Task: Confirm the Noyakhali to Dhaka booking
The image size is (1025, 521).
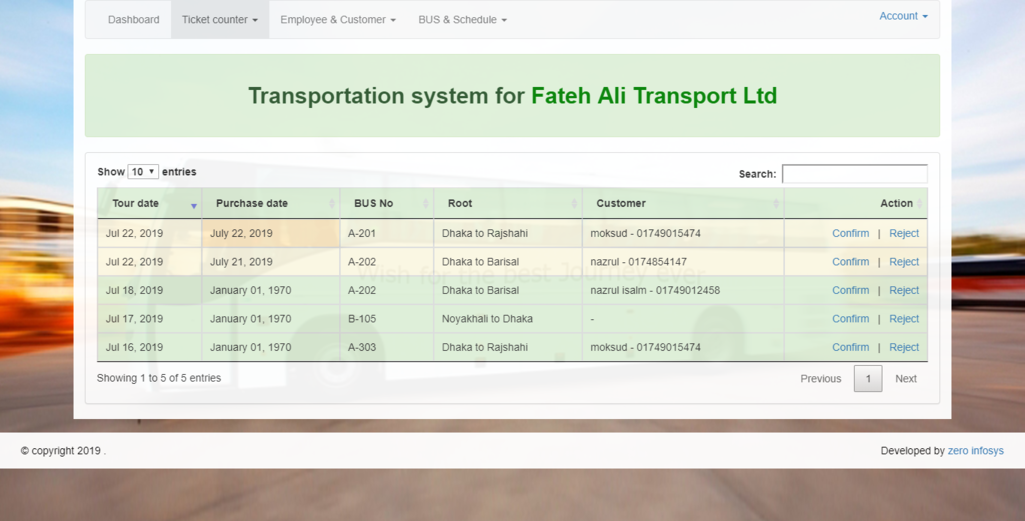Action: 850,319
